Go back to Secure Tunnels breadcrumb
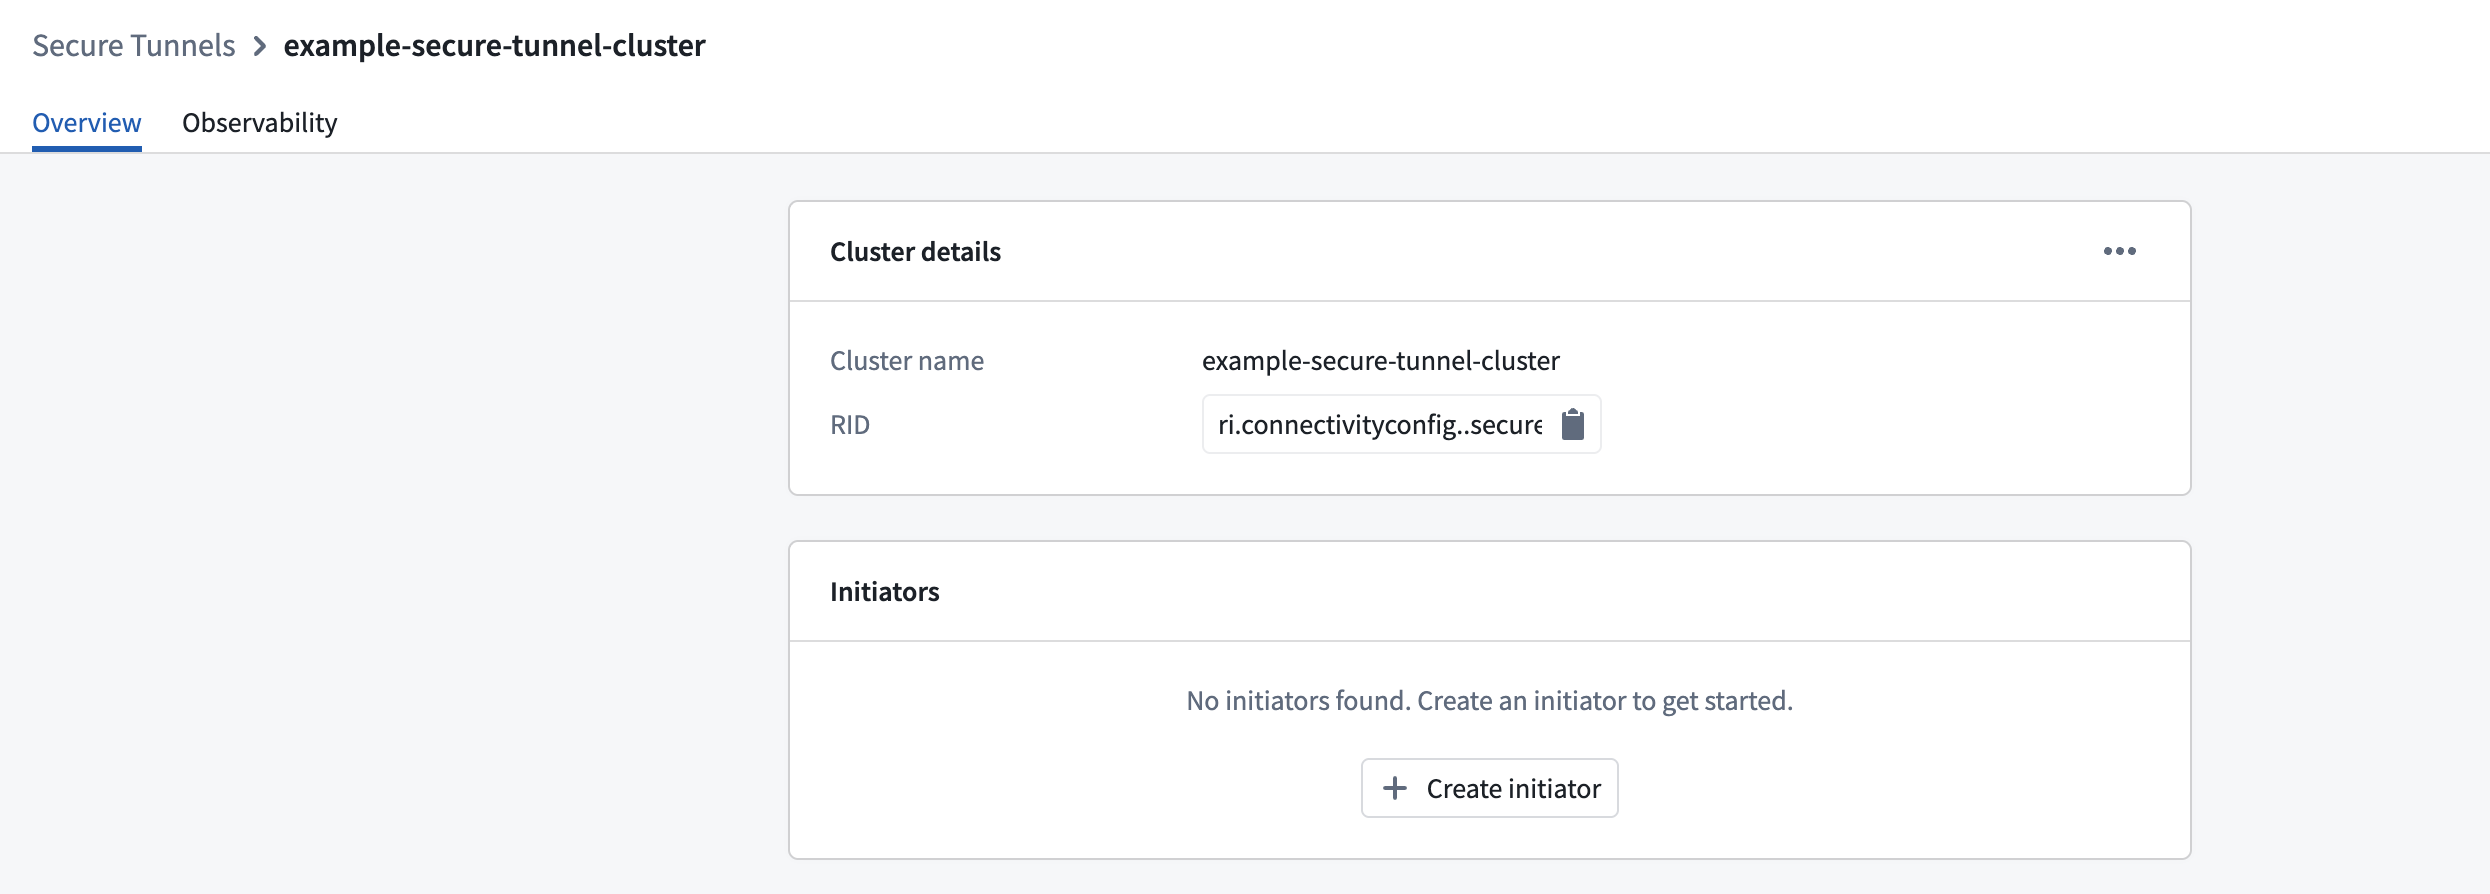This screenshot has height=894, width=2490. pos(134,46)
